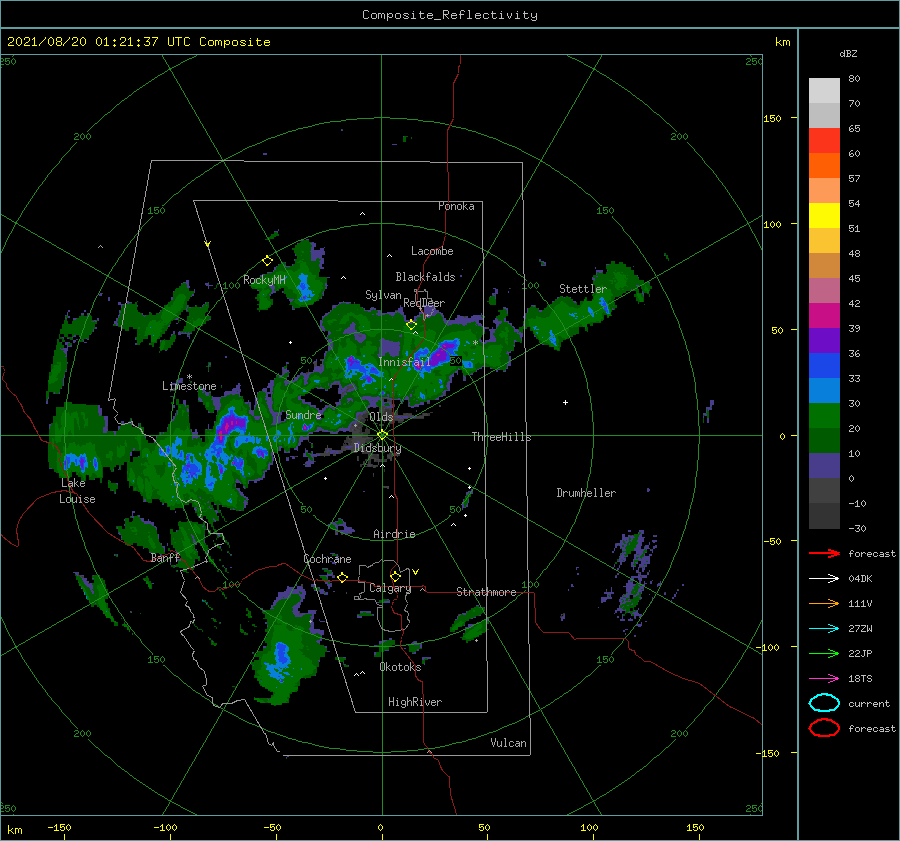Screen dimensions: 900x841
Task: Click the Didsbury label
Action: [x=377, y=448]
